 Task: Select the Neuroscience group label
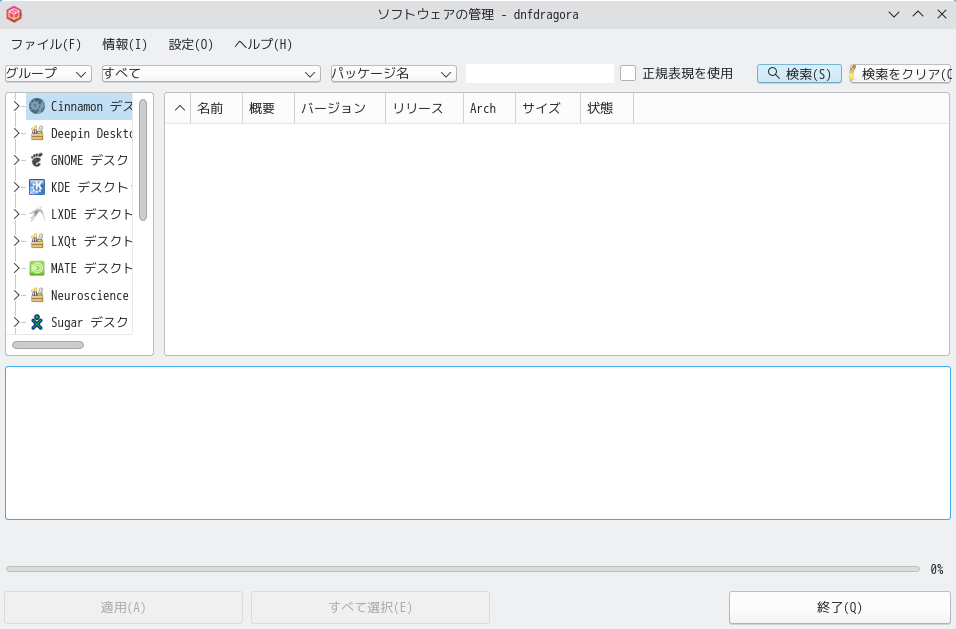90,296
